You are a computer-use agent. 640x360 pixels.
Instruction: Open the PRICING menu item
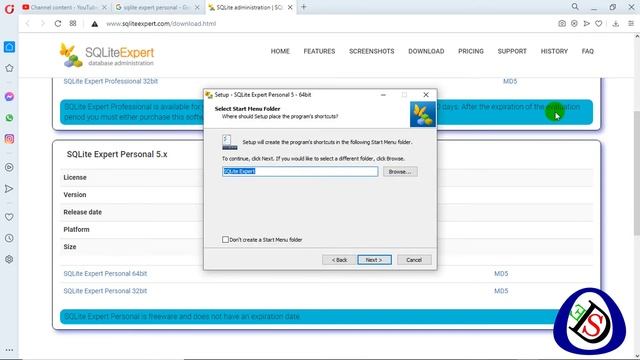[471, 51]
